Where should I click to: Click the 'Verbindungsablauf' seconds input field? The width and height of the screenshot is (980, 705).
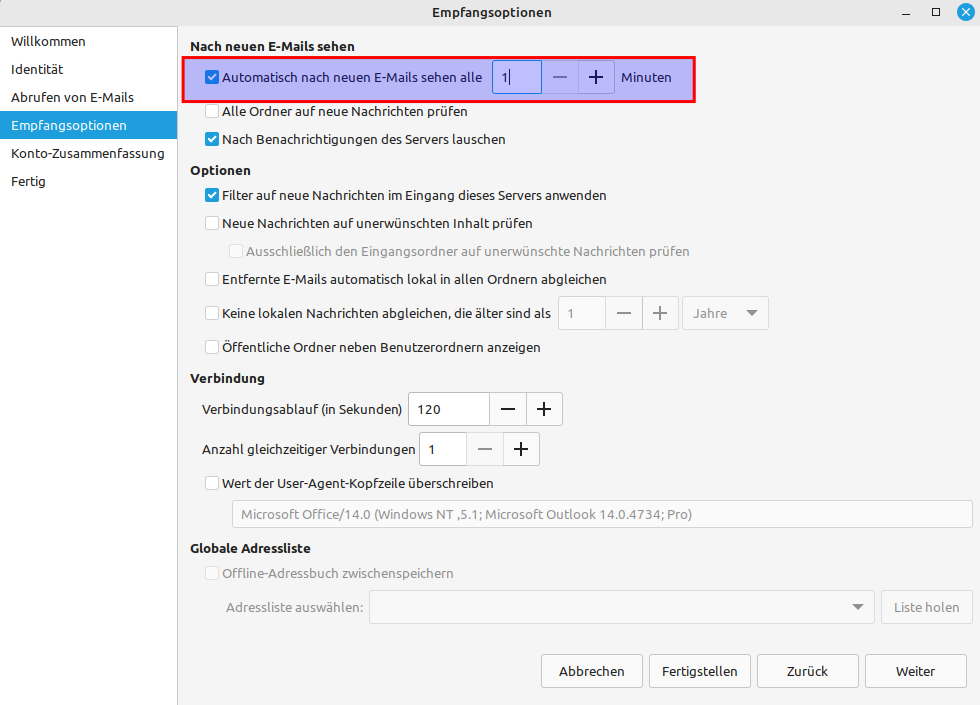pyautogui.click(x=449, y=409)
